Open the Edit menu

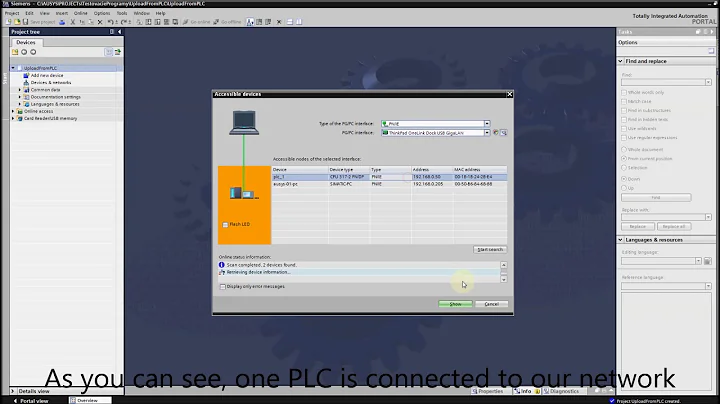coord(29,13)
